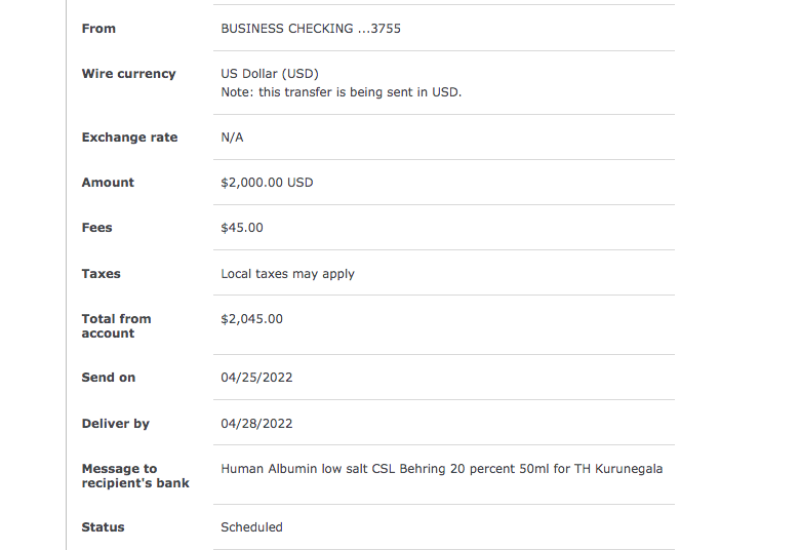Click the Total from account label
Image resolution: width=800 pixels, height=550 pixels.
tap(116, 326)
